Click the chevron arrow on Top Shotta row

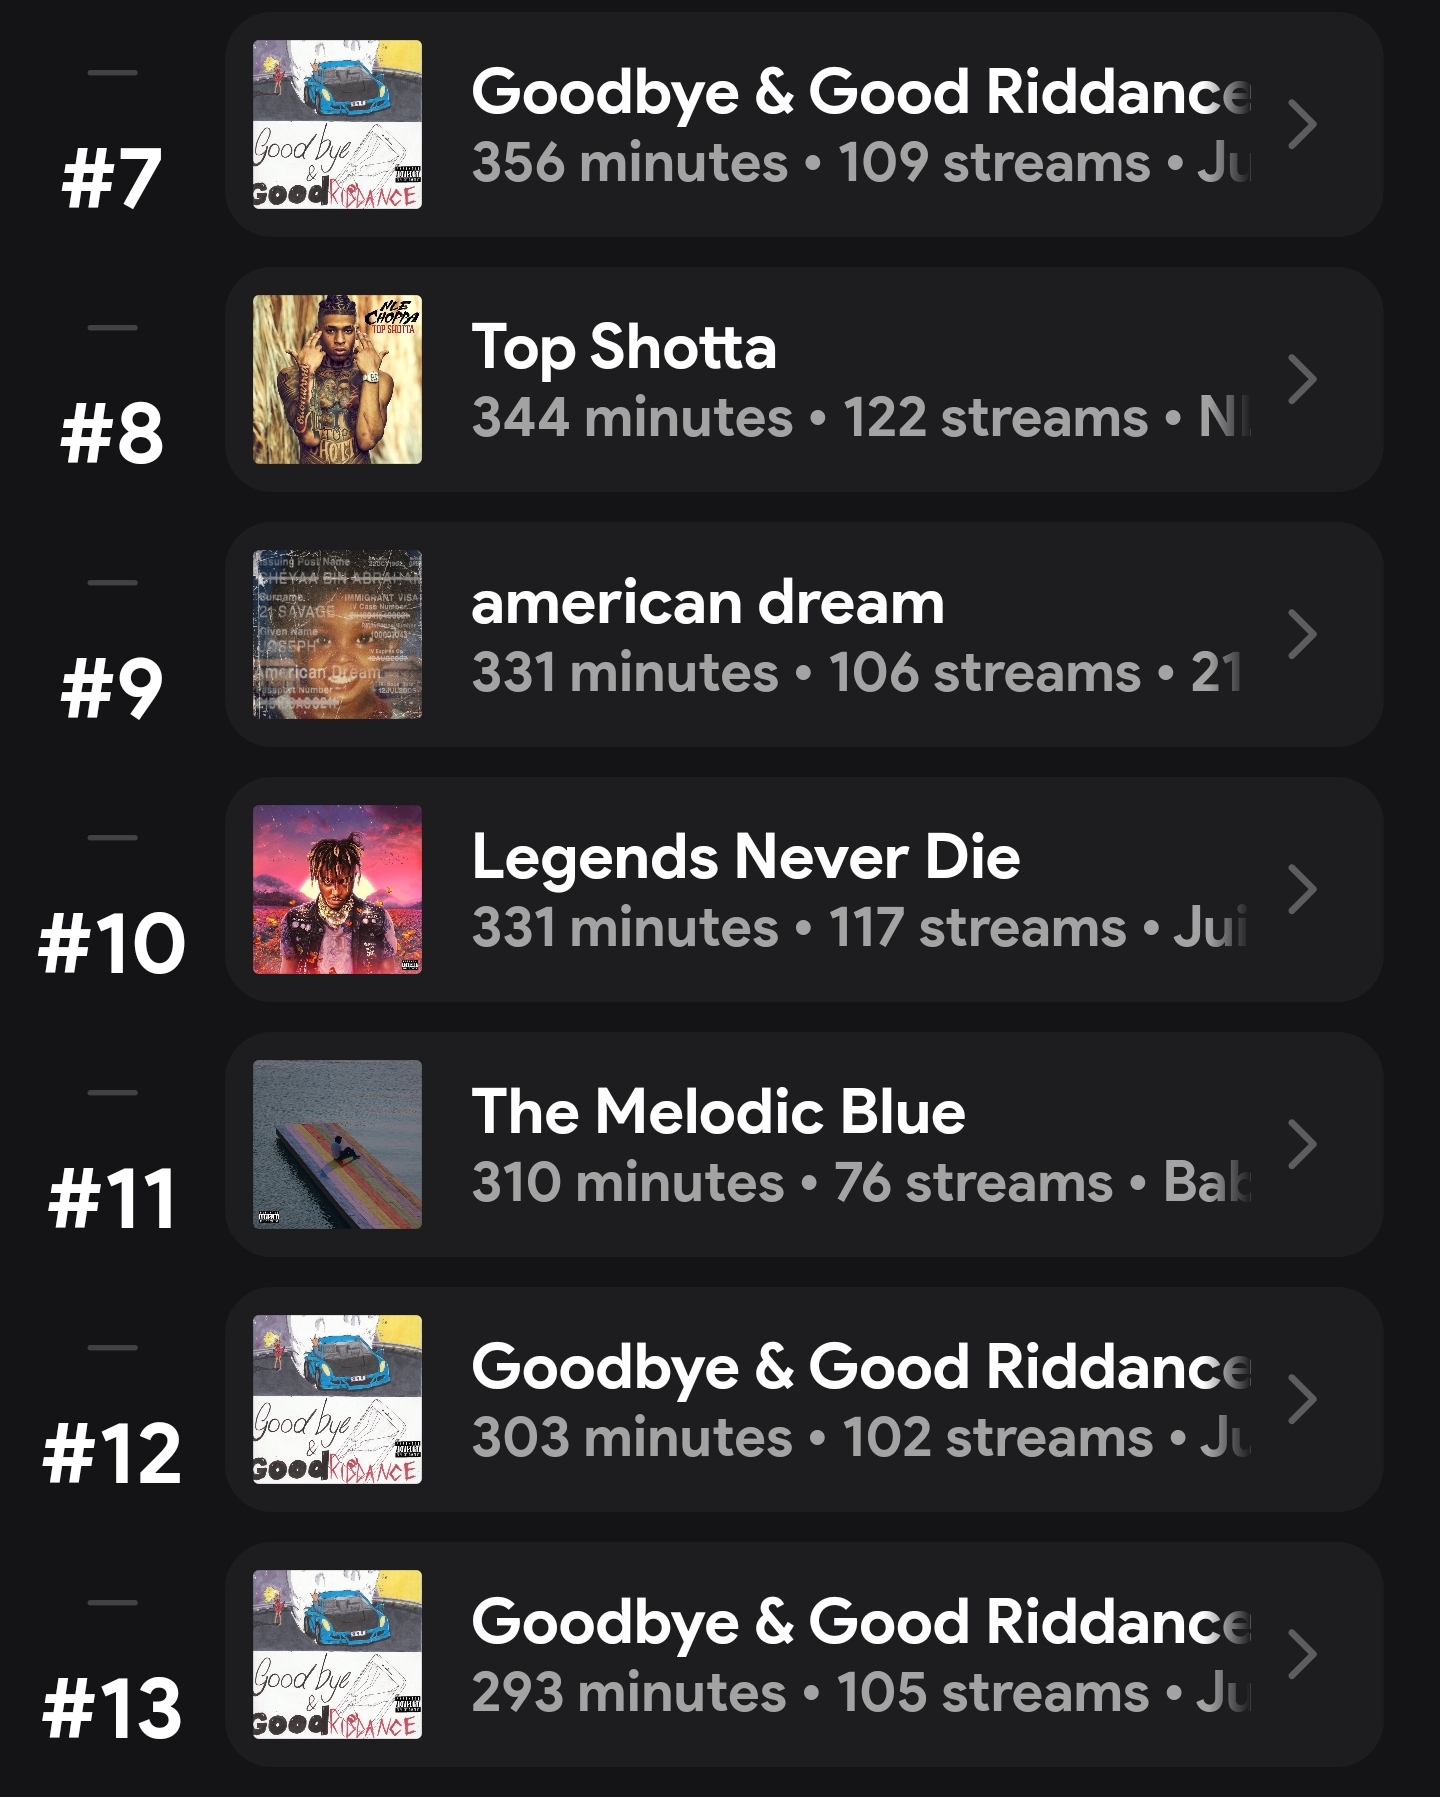[x=1301, y=379]
